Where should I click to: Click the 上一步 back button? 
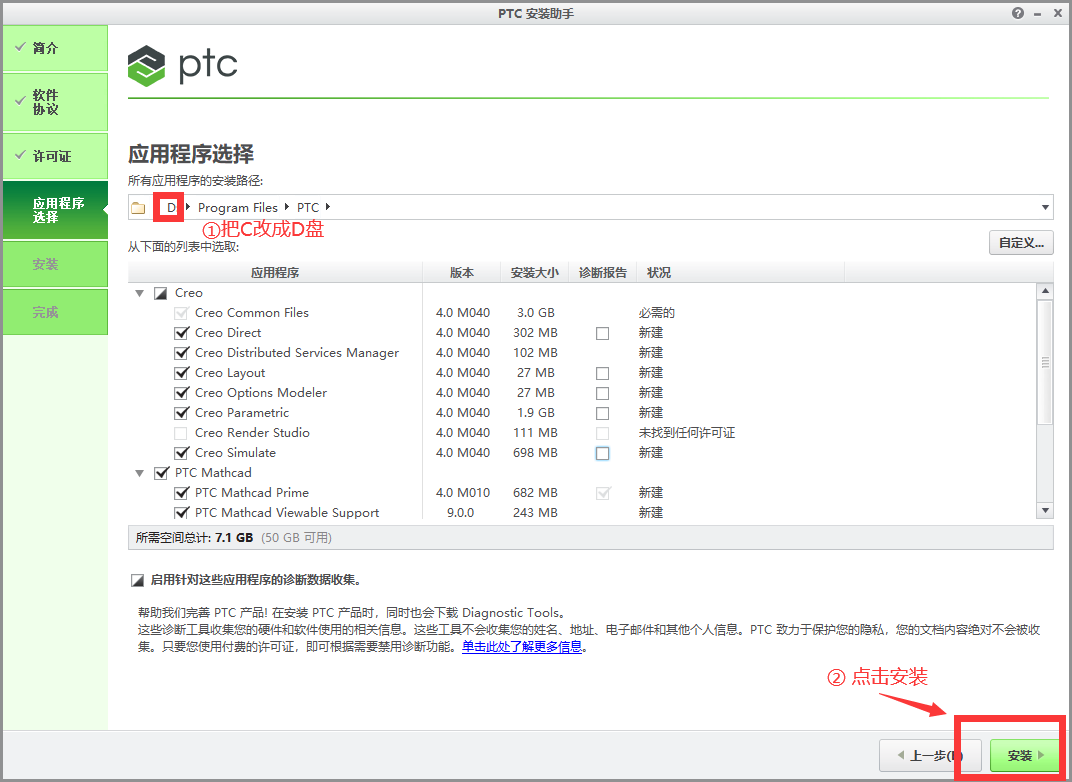(x=930, y=755)
